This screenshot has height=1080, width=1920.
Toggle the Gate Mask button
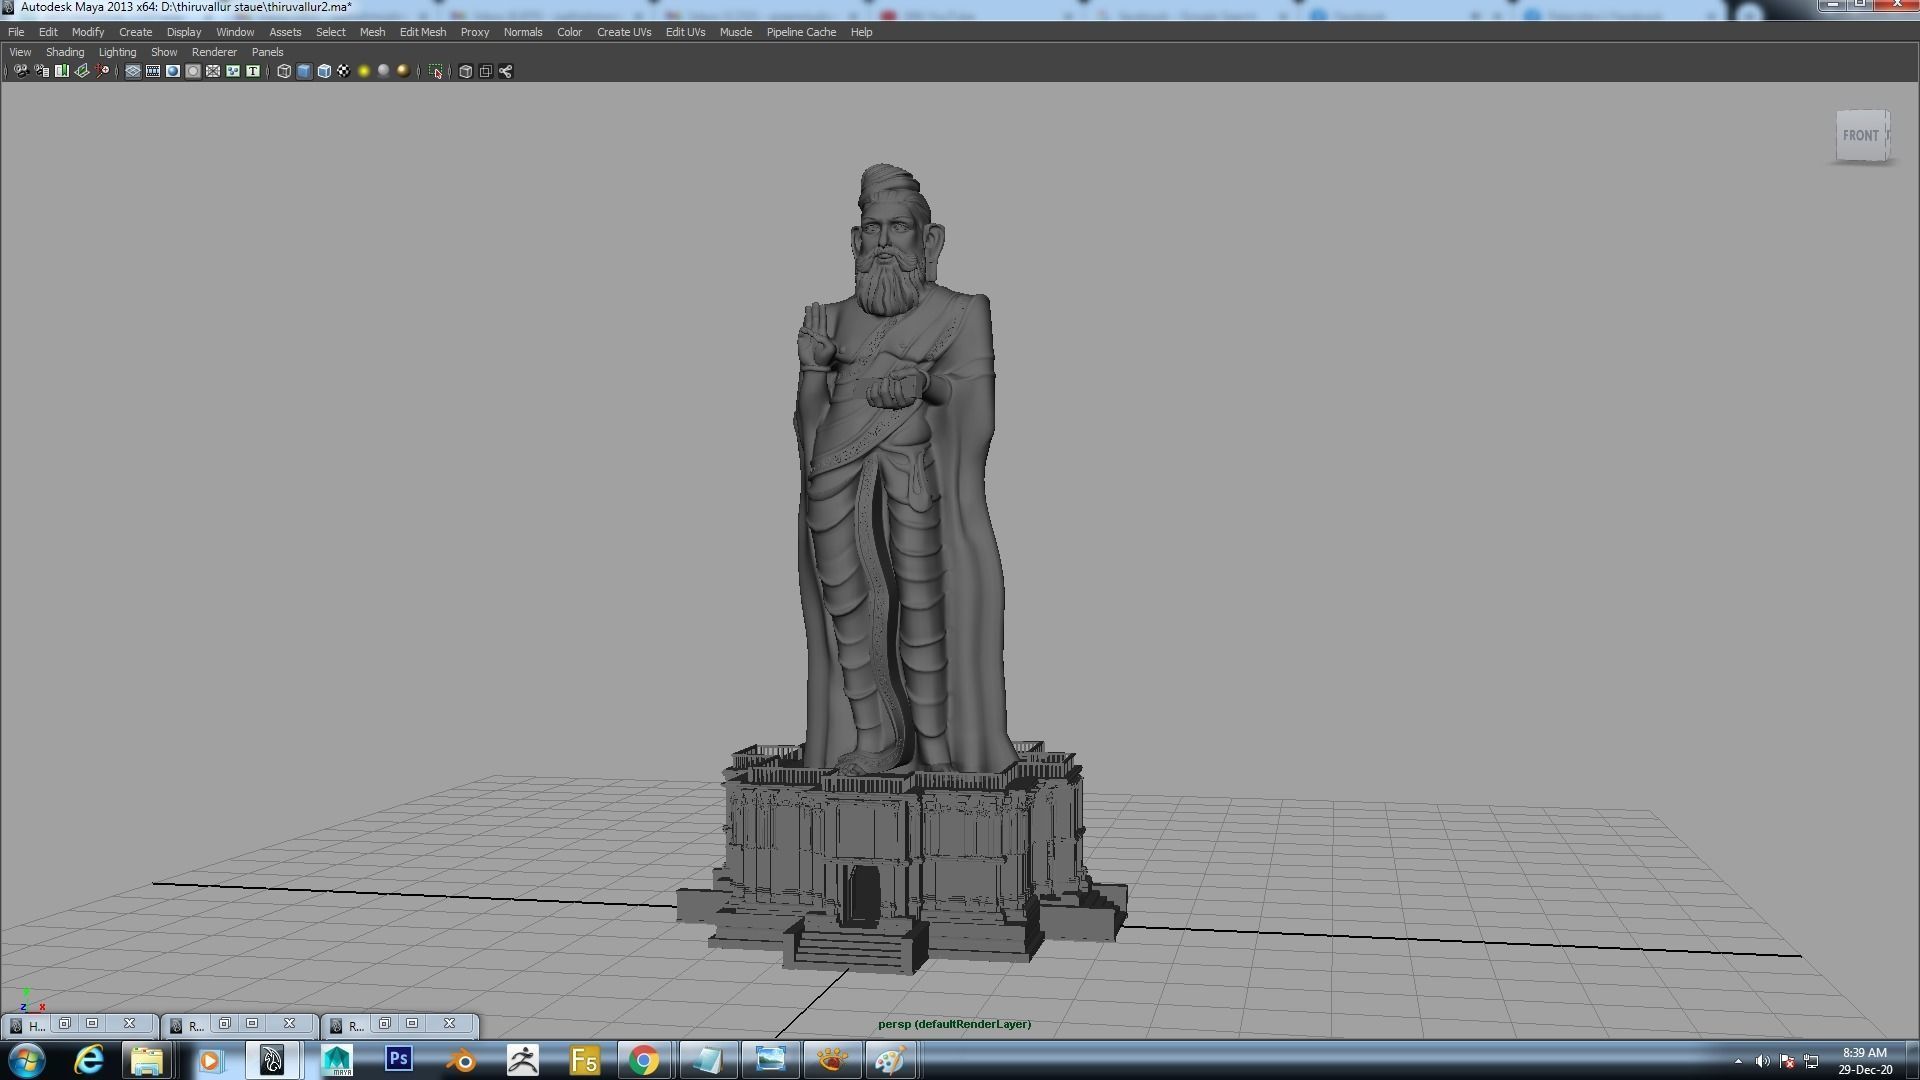pyautogui.click(x=193, y=71)
